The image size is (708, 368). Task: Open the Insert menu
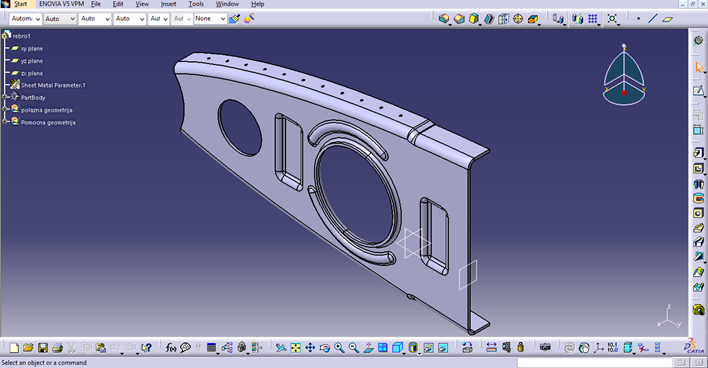[x=168, y=4]
